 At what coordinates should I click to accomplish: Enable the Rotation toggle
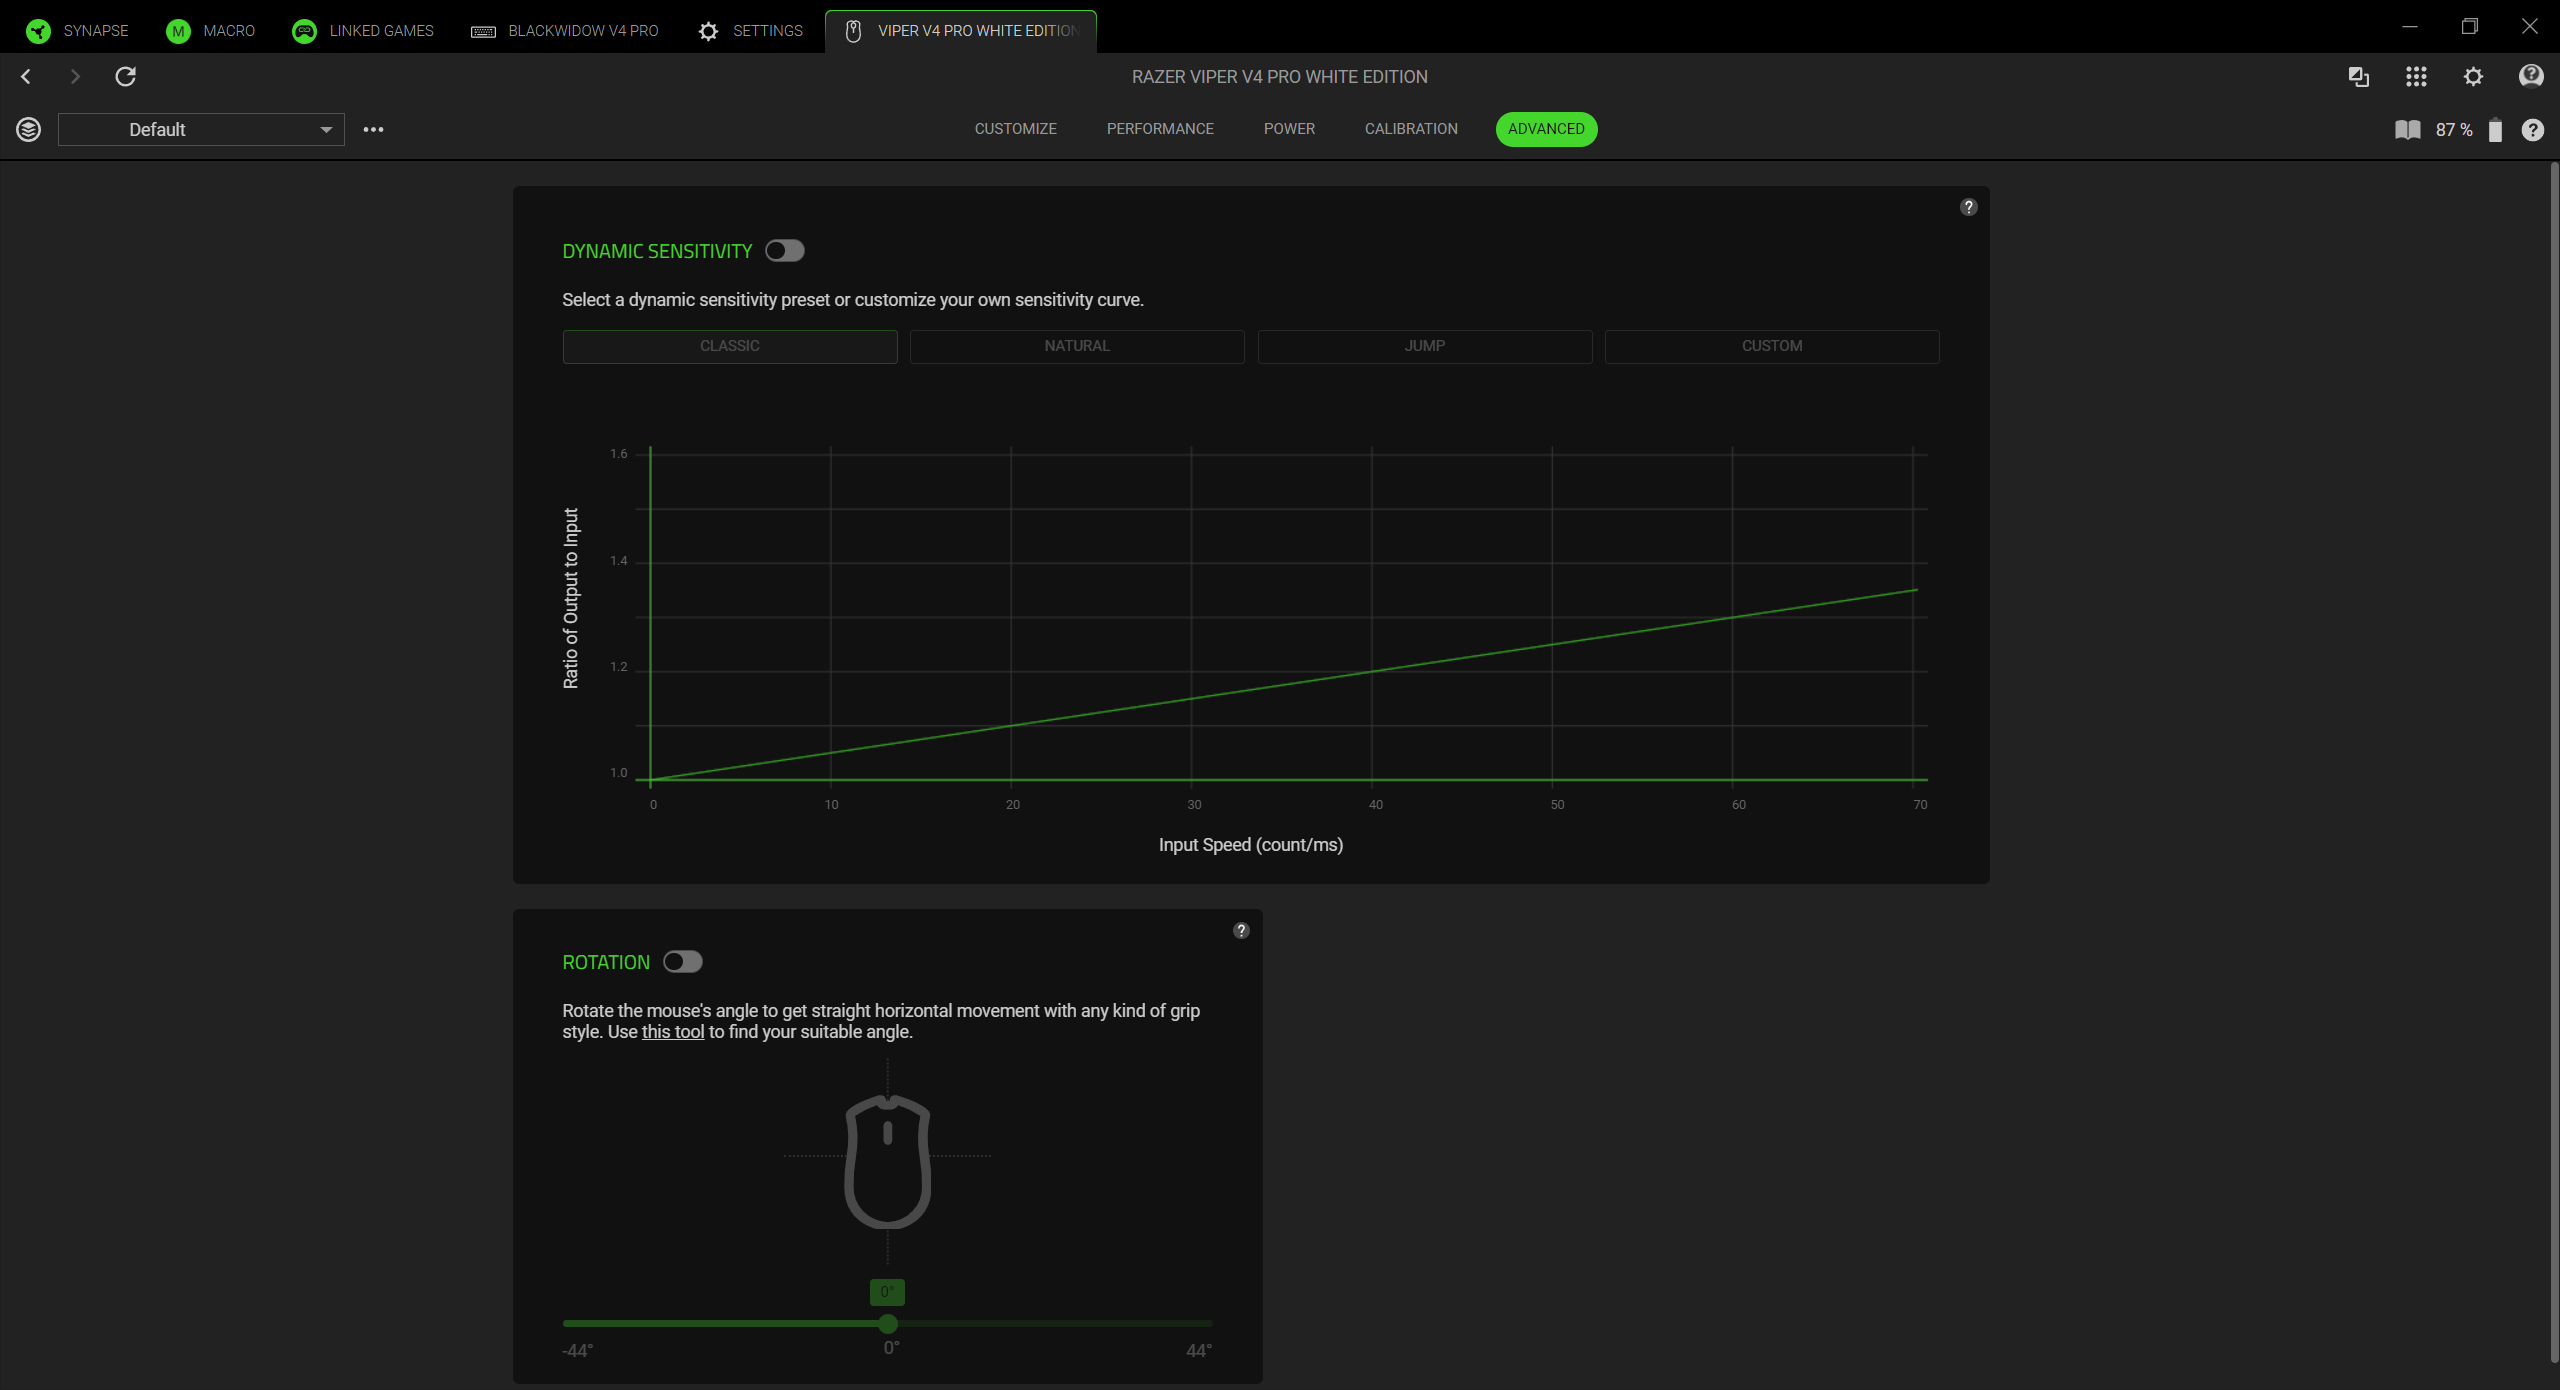[683, 961]
